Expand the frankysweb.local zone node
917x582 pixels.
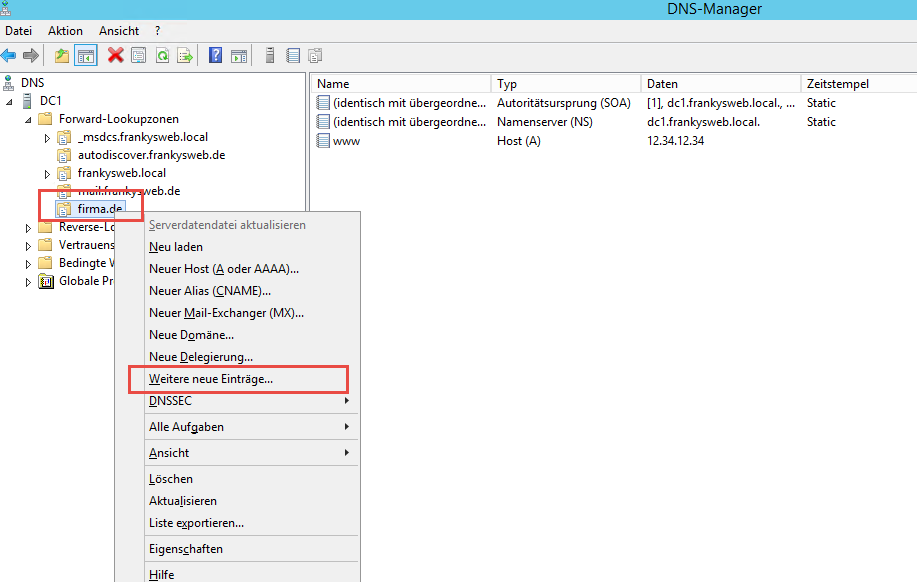(47, 174)
